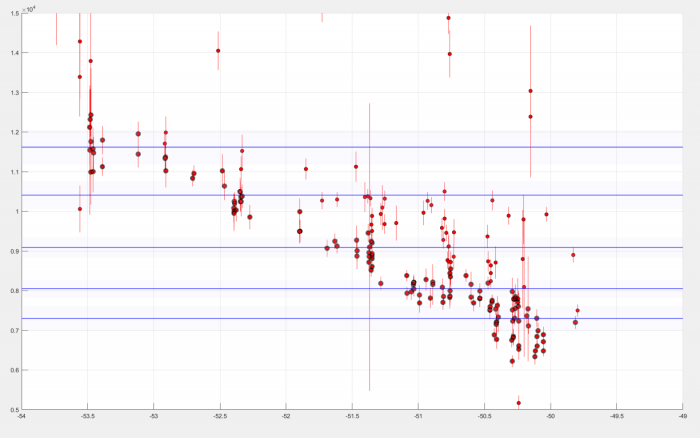
Task: Select the y-axis tick label 1
Action: [x=14, y=212]
